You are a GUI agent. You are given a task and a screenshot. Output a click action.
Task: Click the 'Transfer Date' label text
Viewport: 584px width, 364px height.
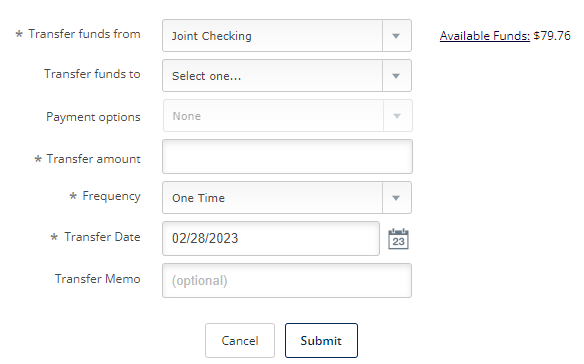[x=102, y=237]
